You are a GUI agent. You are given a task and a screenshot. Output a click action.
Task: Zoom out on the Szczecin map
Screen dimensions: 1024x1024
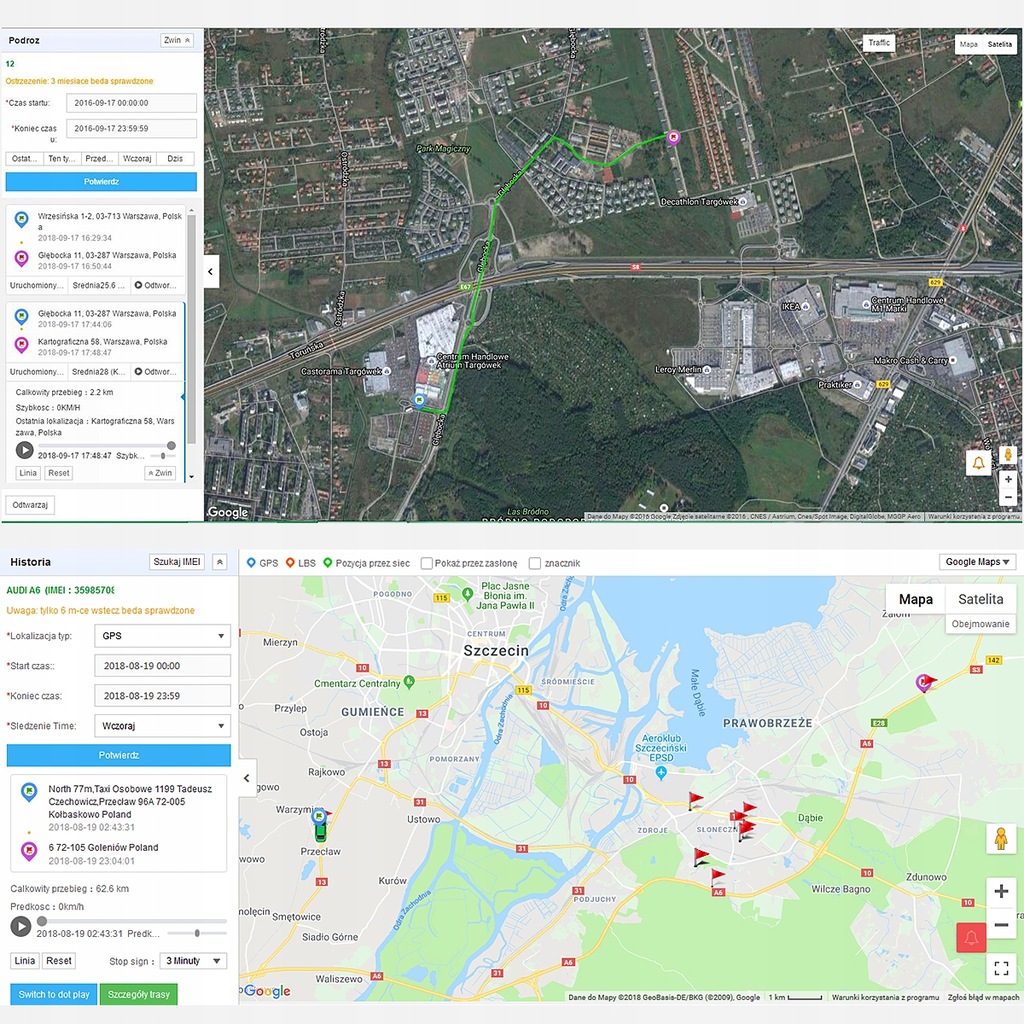1001,924
